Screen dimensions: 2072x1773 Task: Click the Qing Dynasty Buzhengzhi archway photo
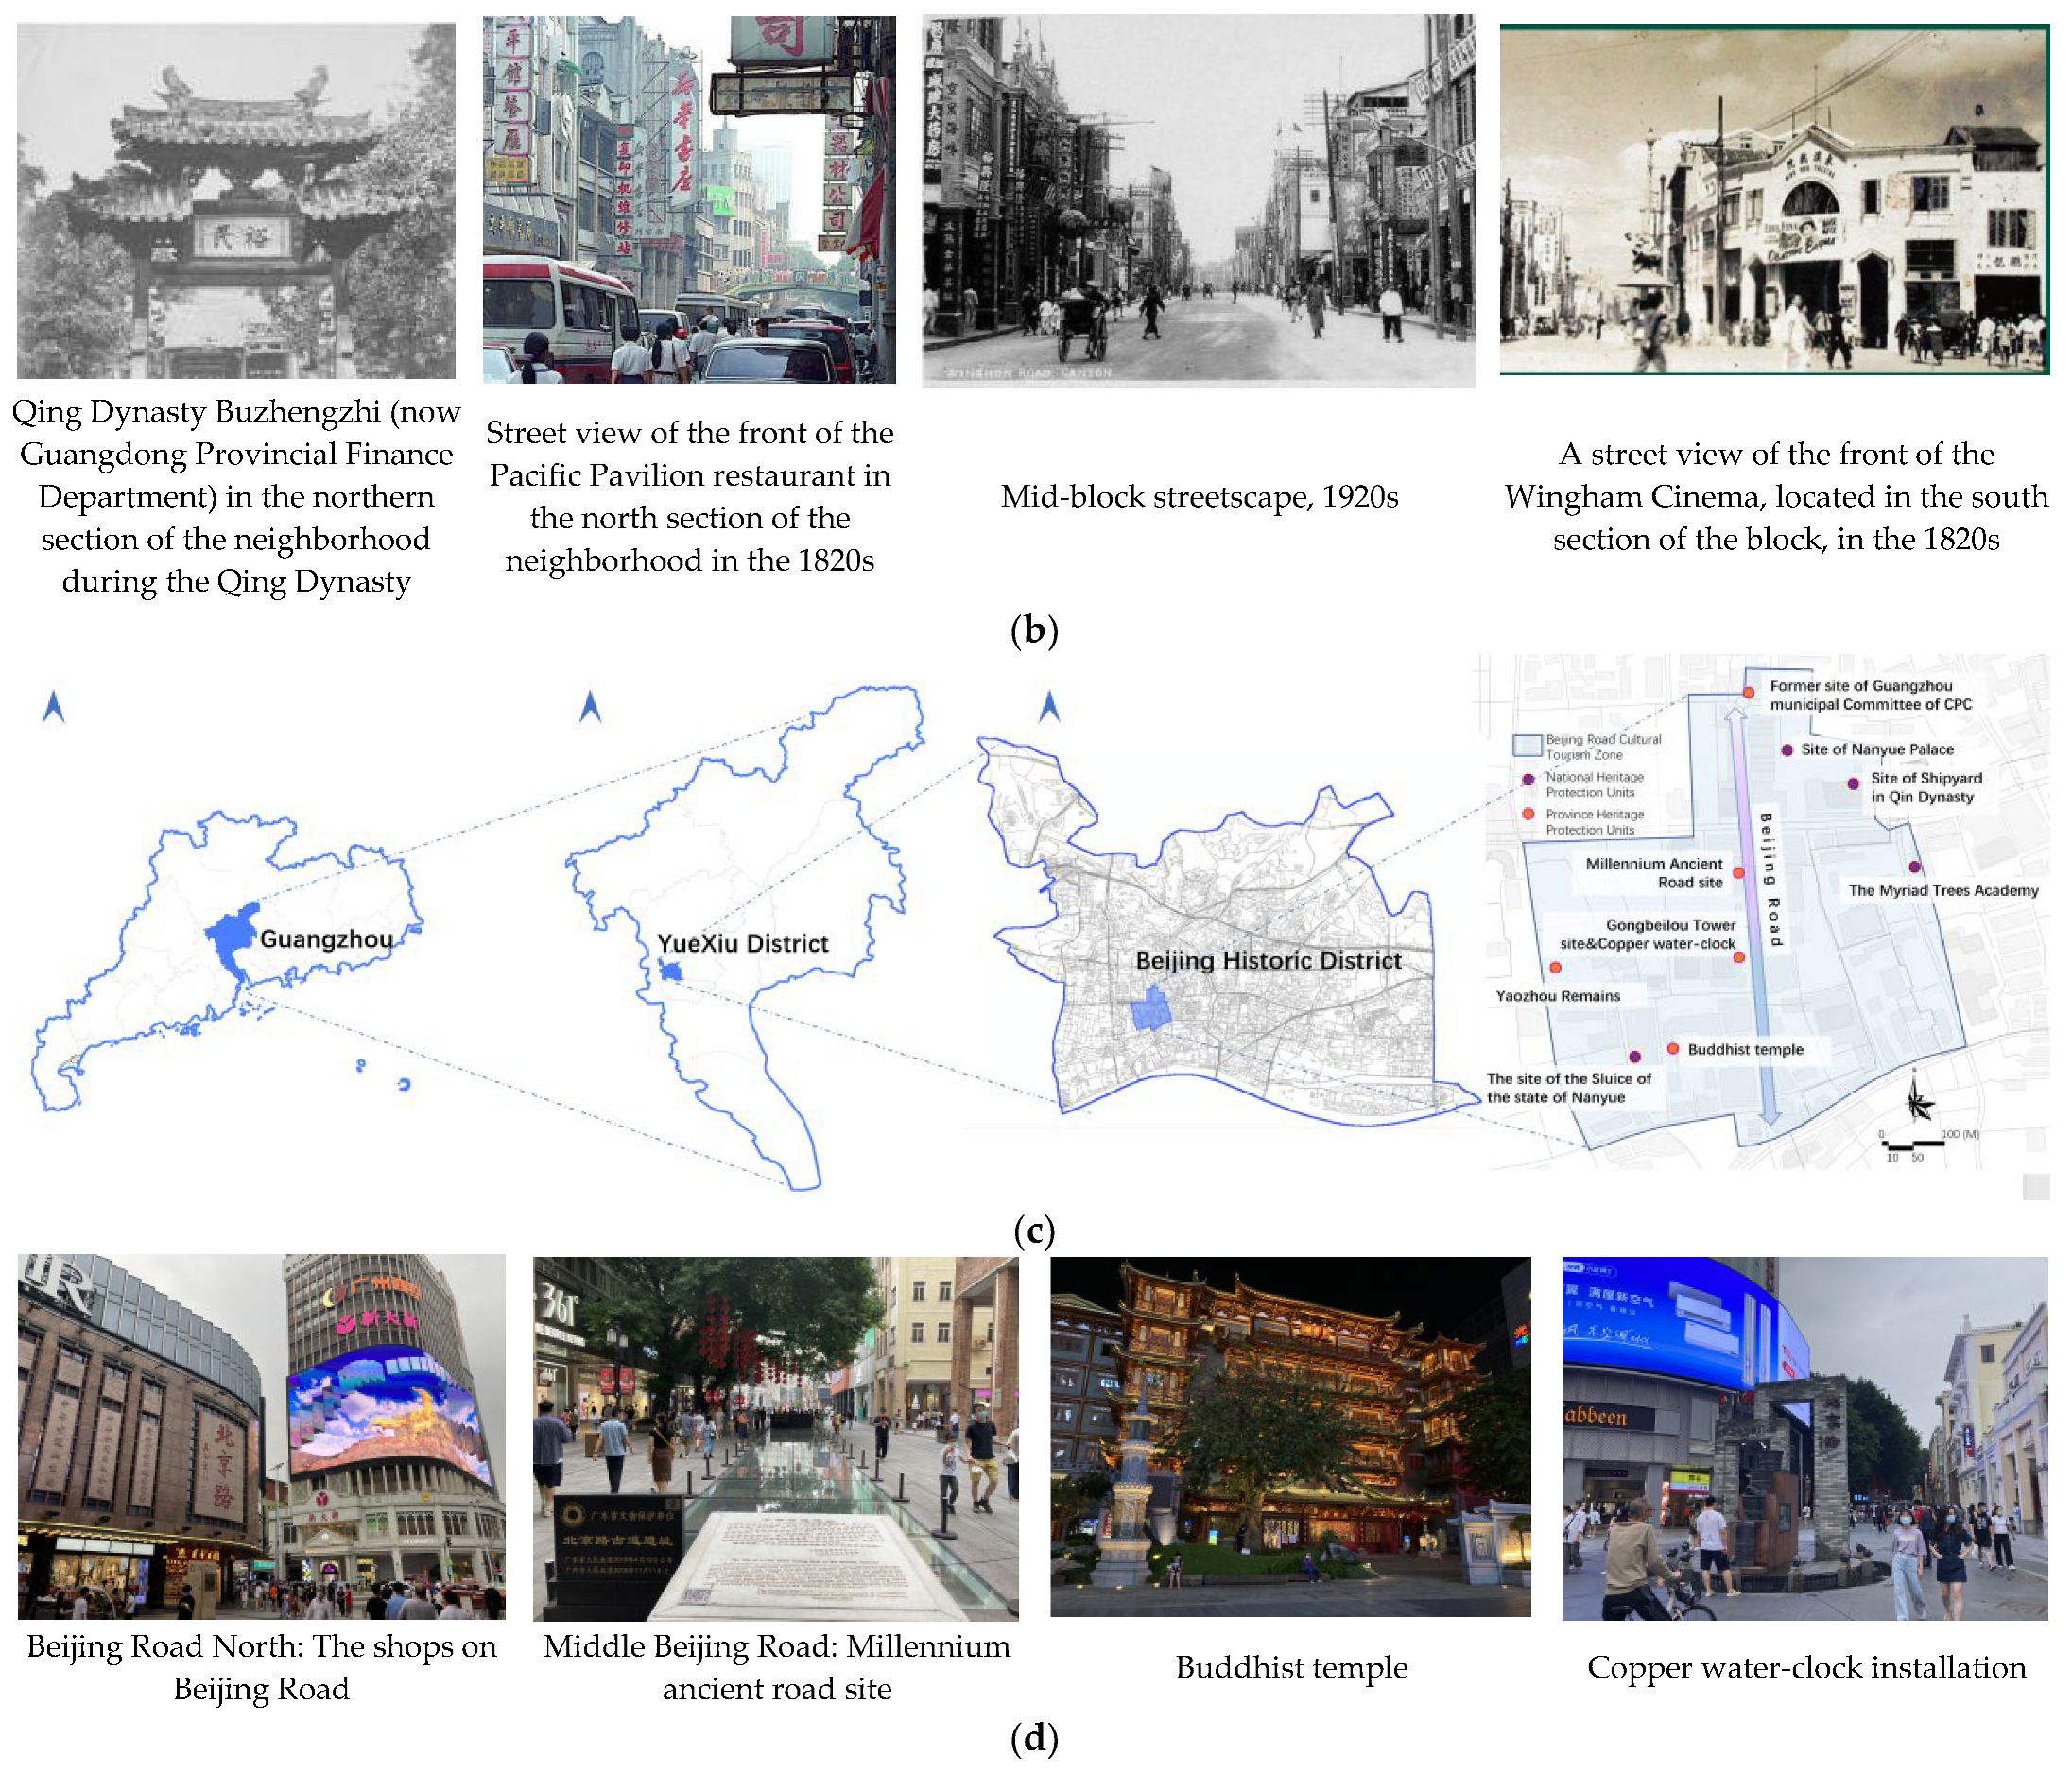[236, 200]
